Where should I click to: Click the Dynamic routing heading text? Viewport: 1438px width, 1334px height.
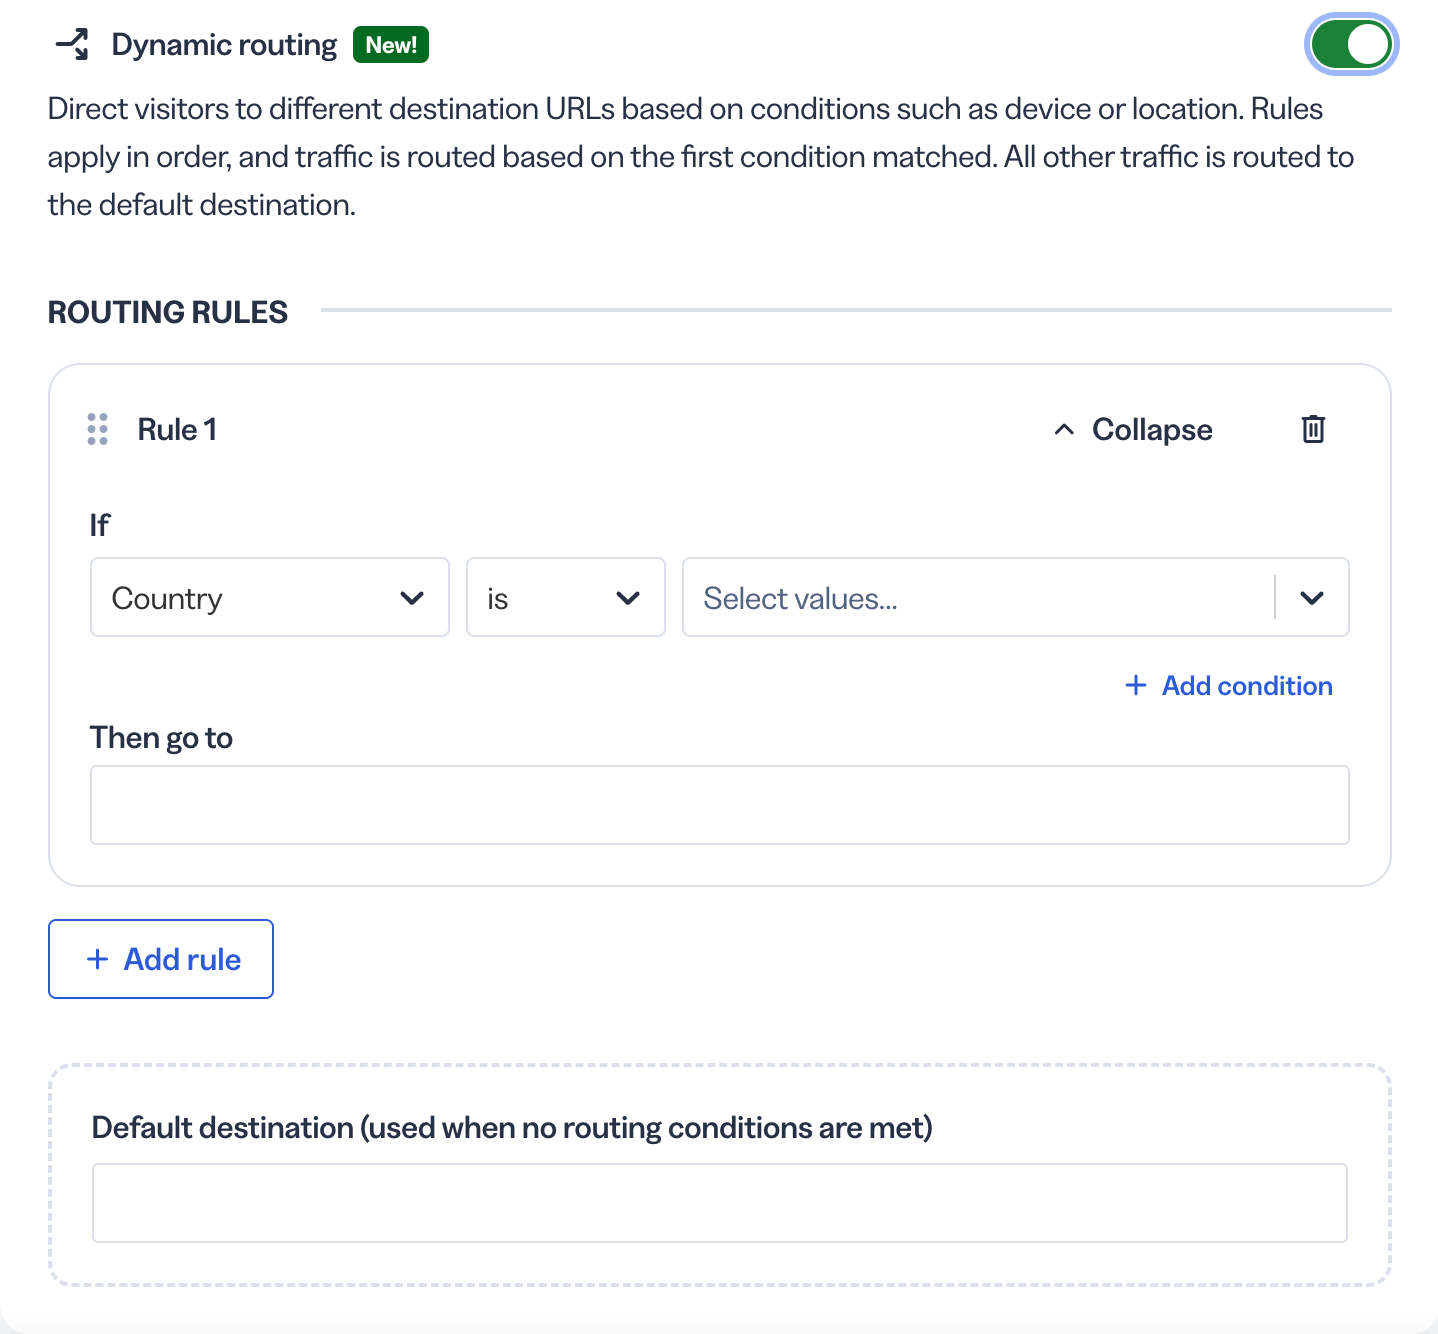224,45
